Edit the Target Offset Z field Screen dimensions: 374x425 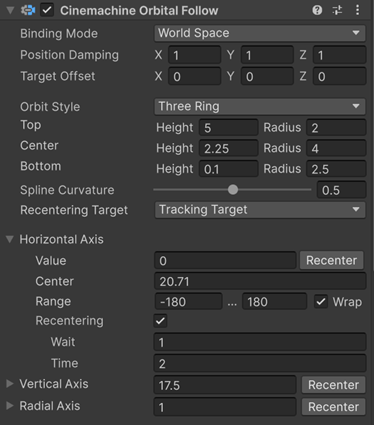pos(339,76)
